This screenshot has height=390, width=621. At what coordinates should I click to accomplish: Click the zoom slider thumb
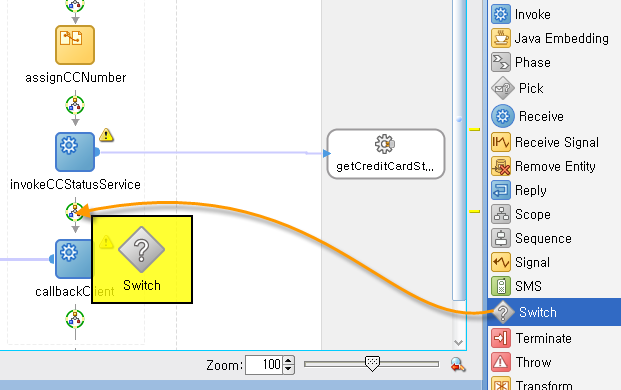point(372,363)
